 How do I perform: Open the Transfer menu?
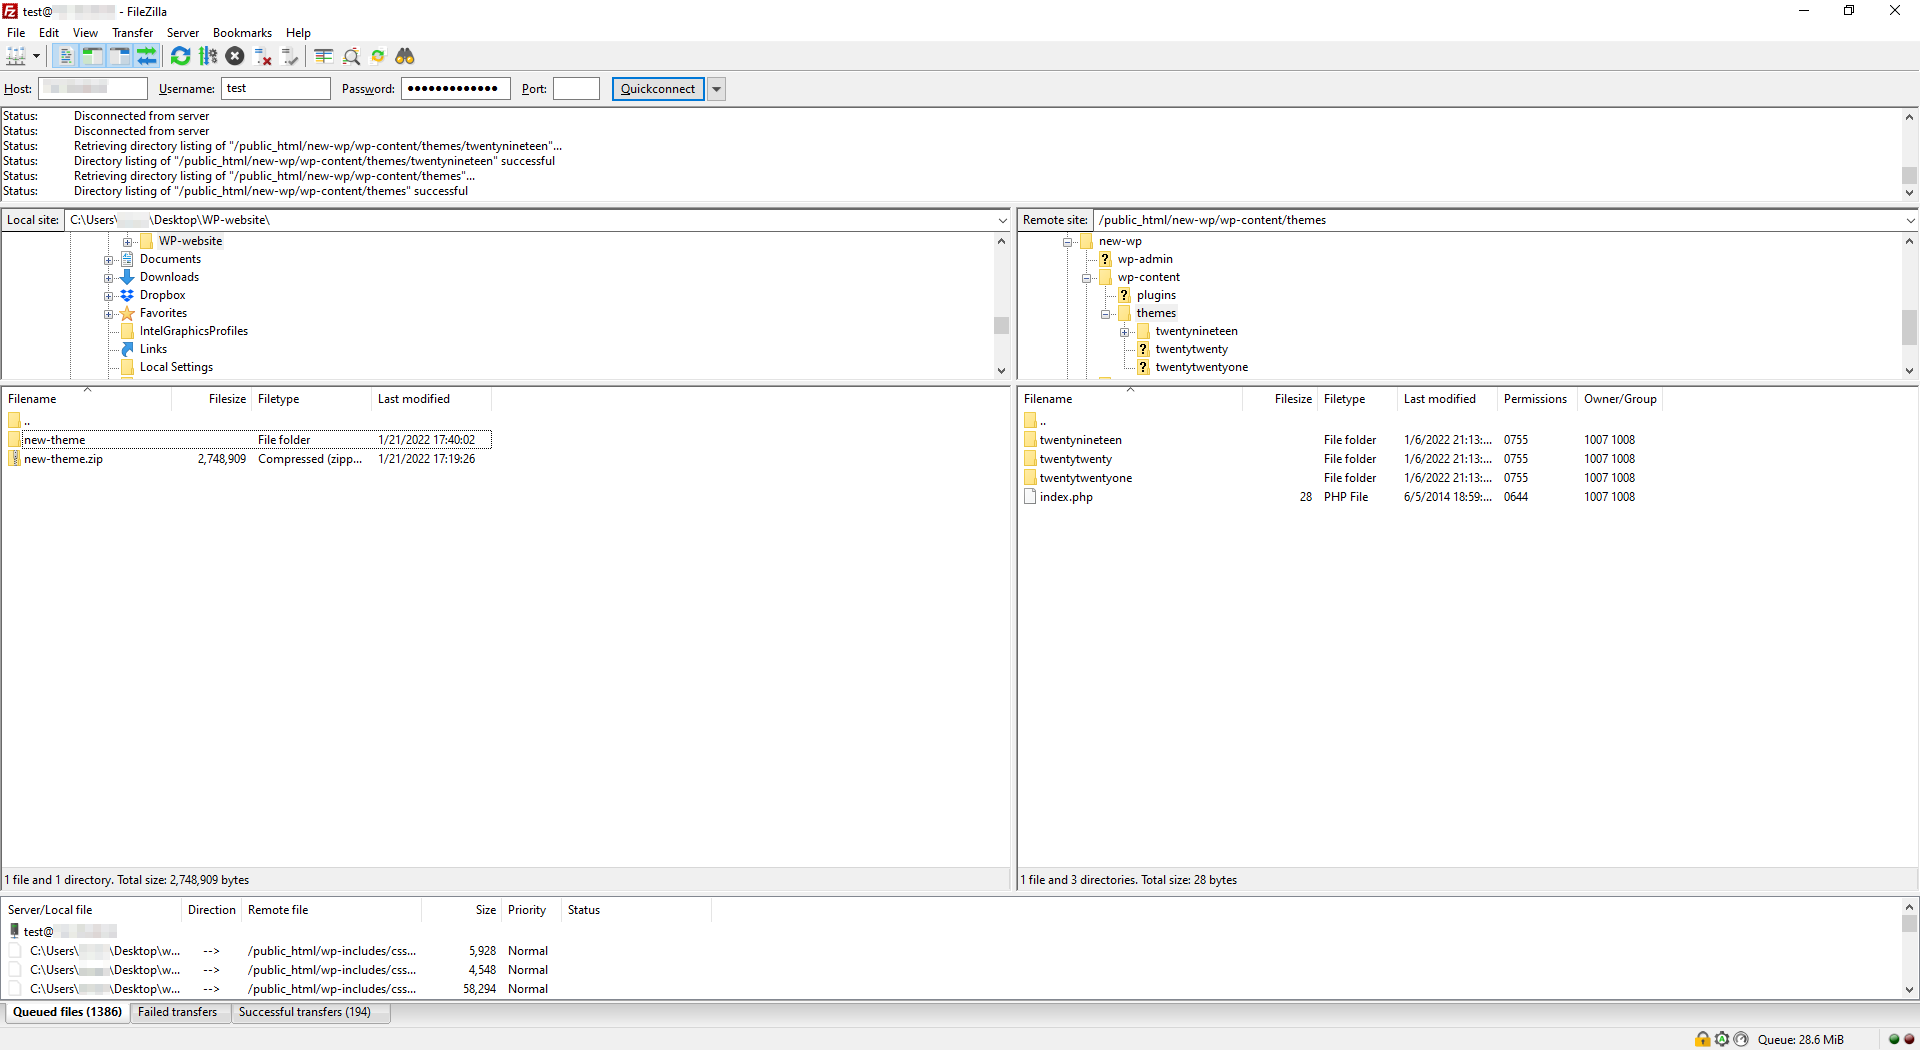132,33
